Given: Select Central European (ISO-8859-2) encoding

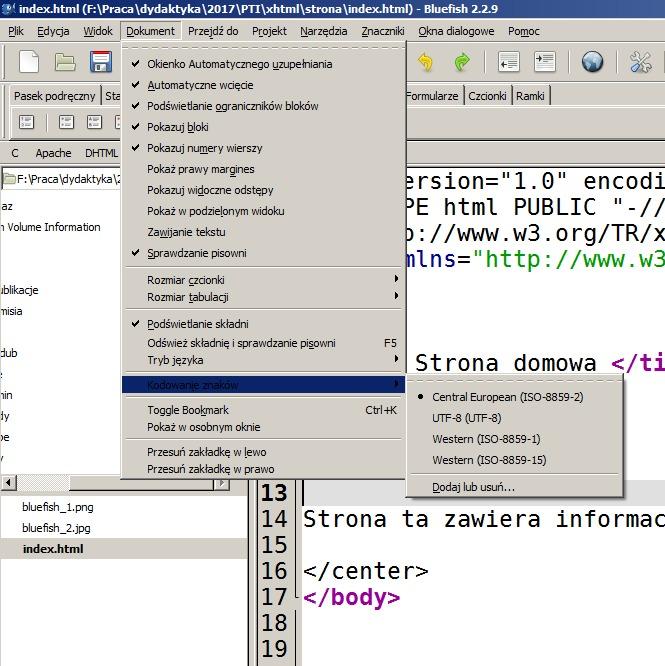Looking at the screenshot, I should 514,397.
